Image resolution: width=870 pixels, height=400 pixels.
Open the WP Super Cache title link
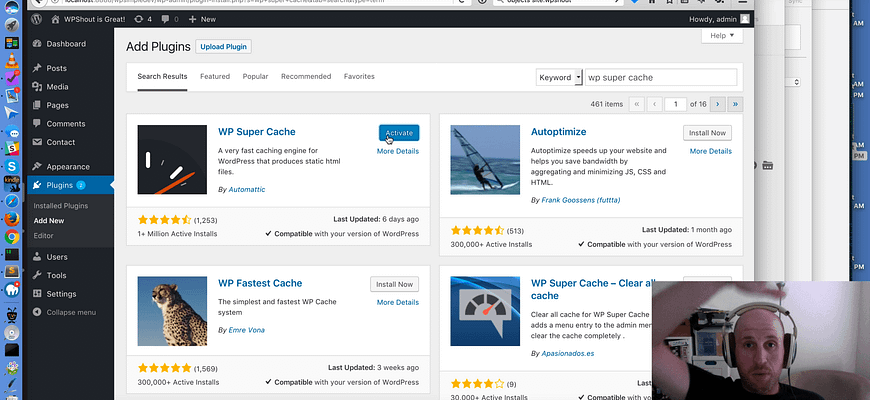pos(257,132)
